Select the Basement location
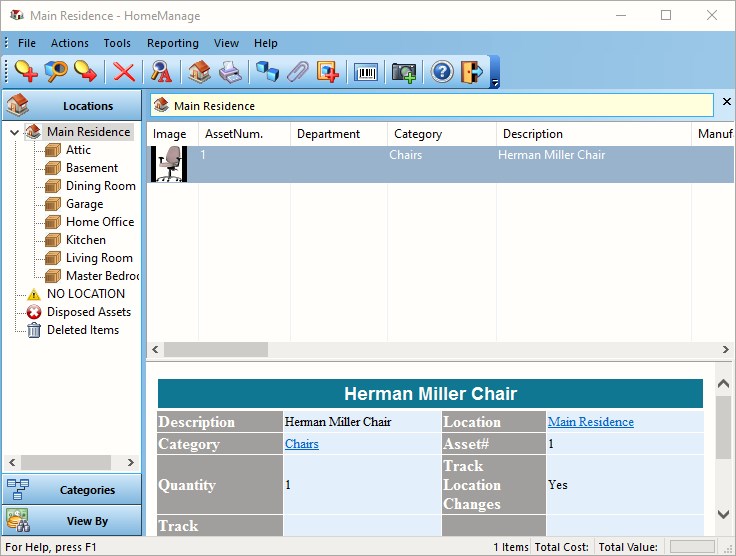 pyautogui.click(x=92, y=168)
